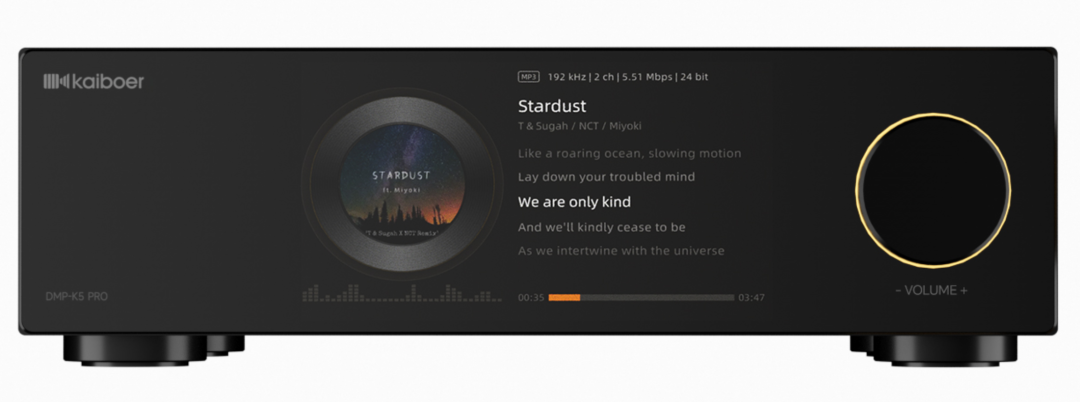Click the Stardust song title
The width and height of the screenshot is (1080, 402).
click(552, 106)
